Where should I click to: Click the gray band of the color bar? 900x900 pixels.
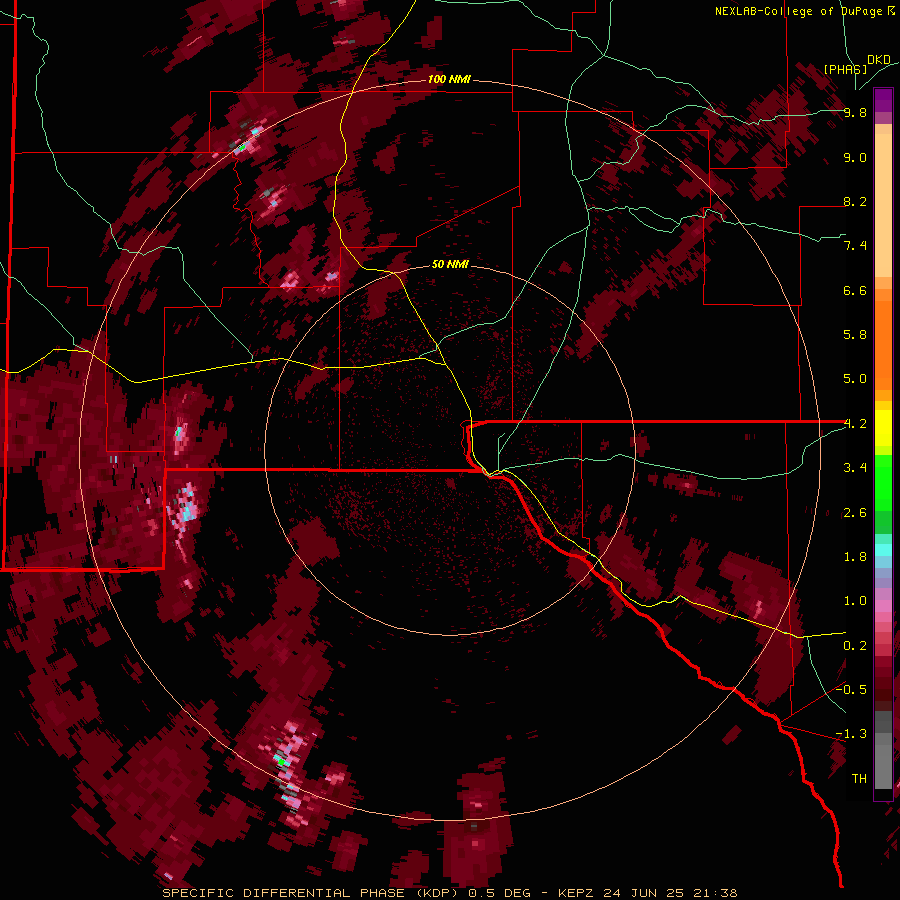tap(883, 752)
